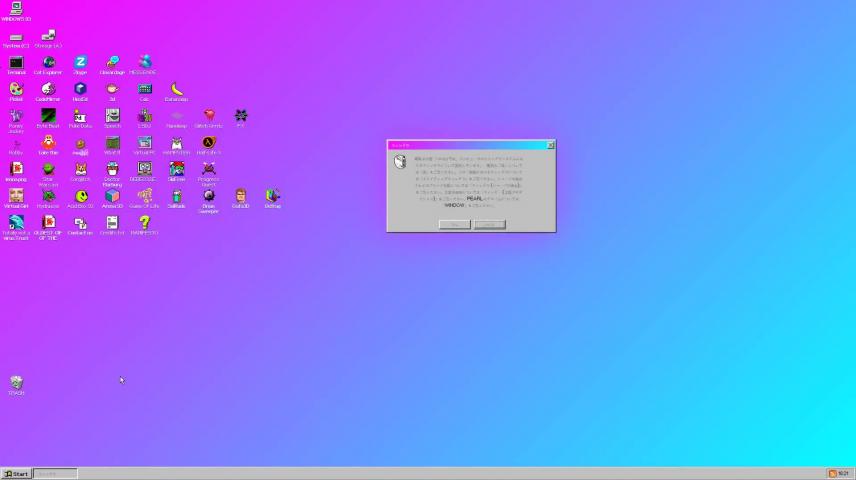Launch the Half-Life 3 lambda icon
Screen dimensions: 856x480
209,145
